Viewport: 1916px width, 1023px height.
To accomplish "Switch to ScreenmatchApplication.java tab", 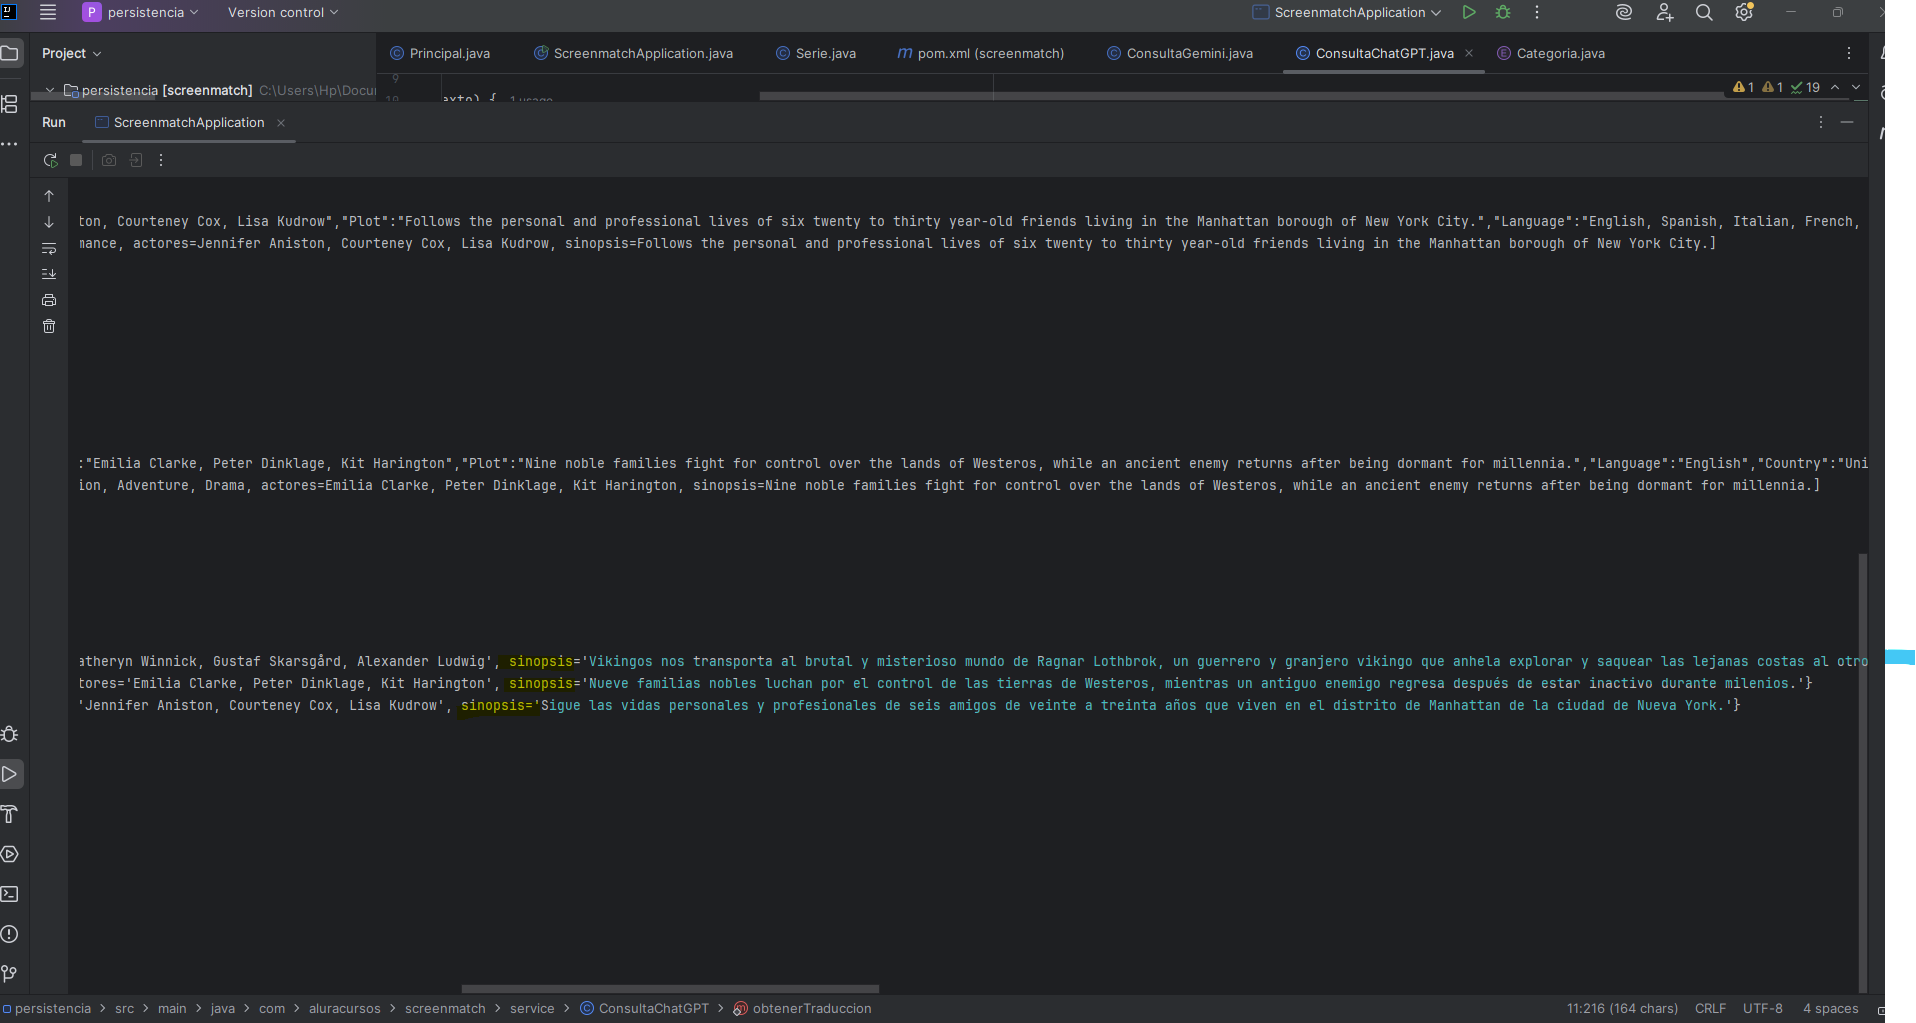I will click(634, 54).
